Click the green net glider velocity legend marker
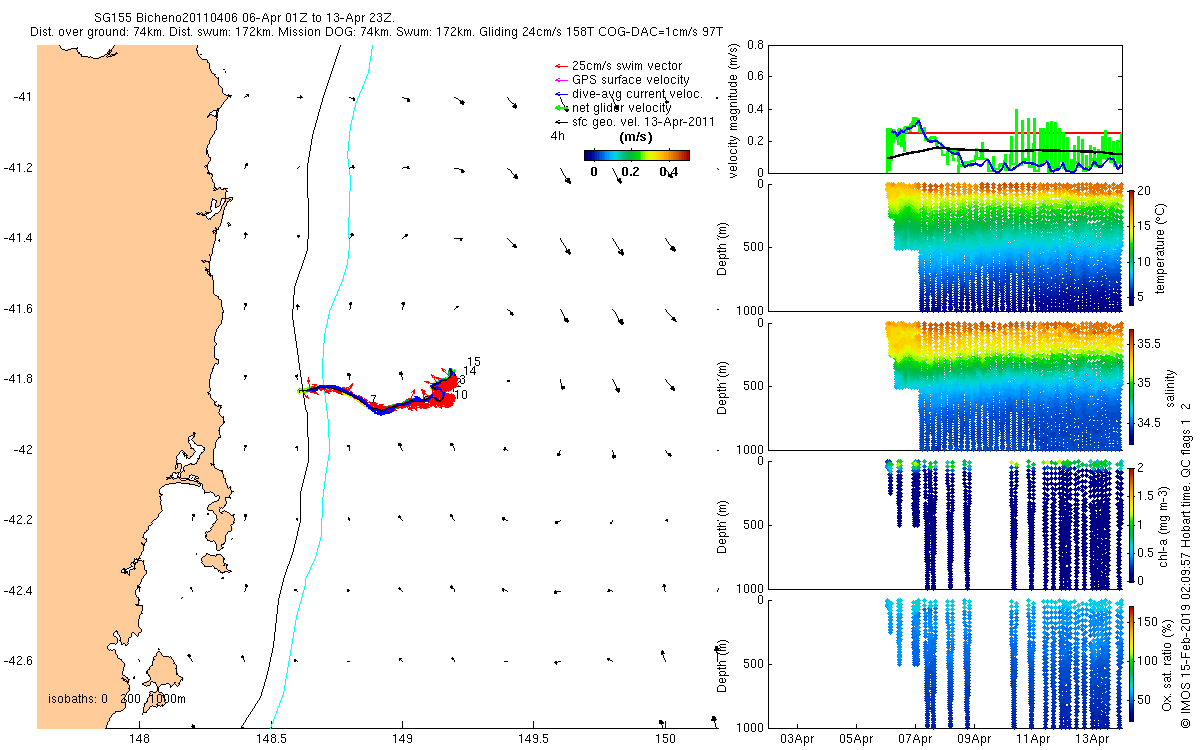The width and height of the screenshot is (1200, 750). (560, 108)
